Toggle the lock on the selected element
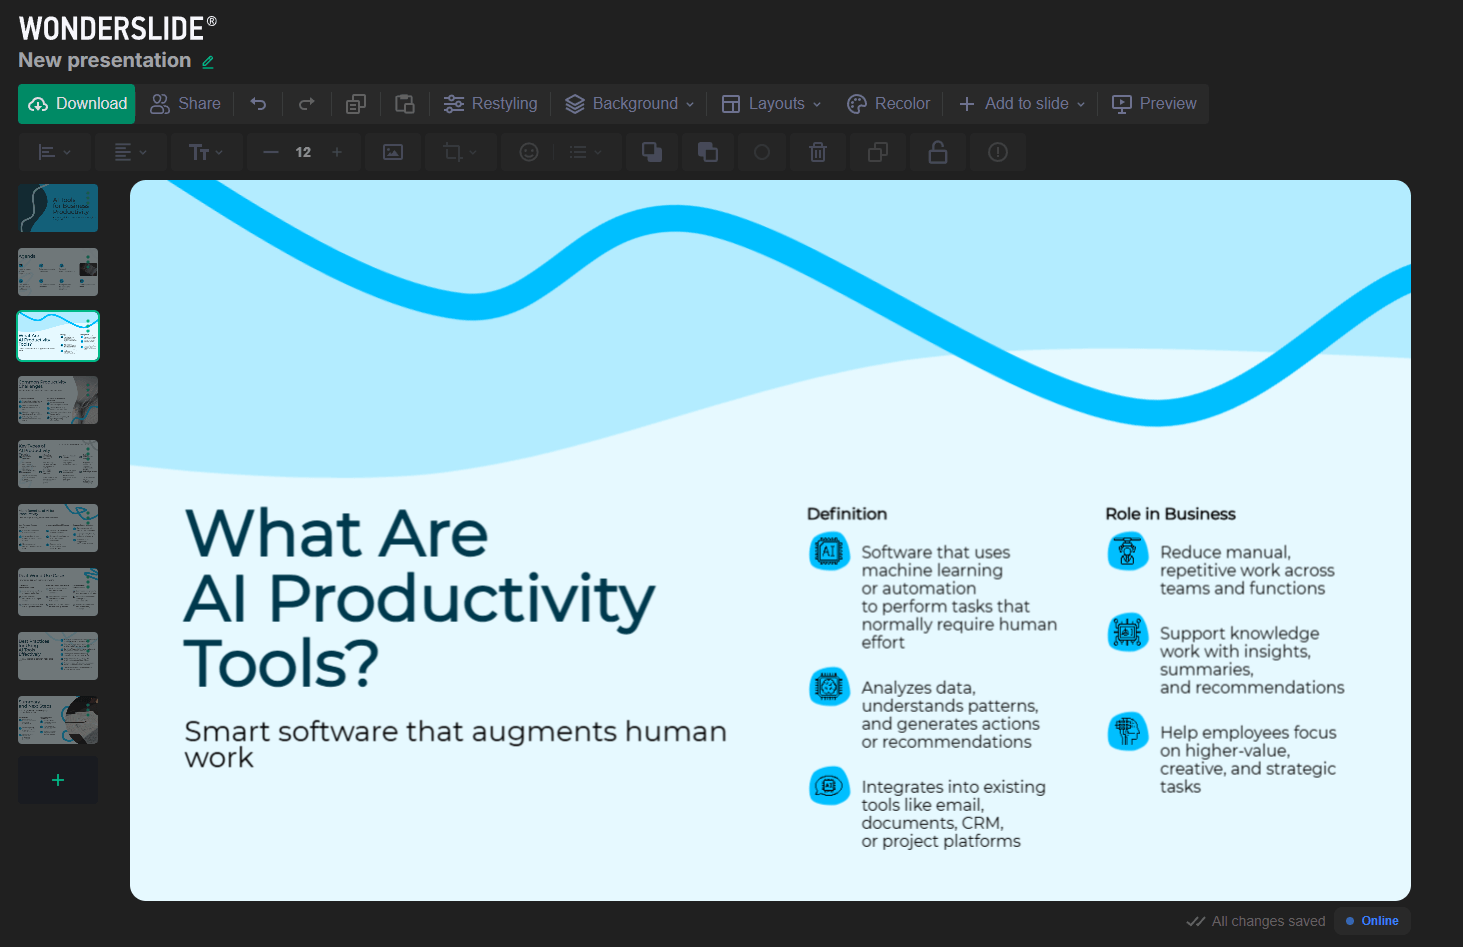1463x947 pixels. (x=938, y=152)
